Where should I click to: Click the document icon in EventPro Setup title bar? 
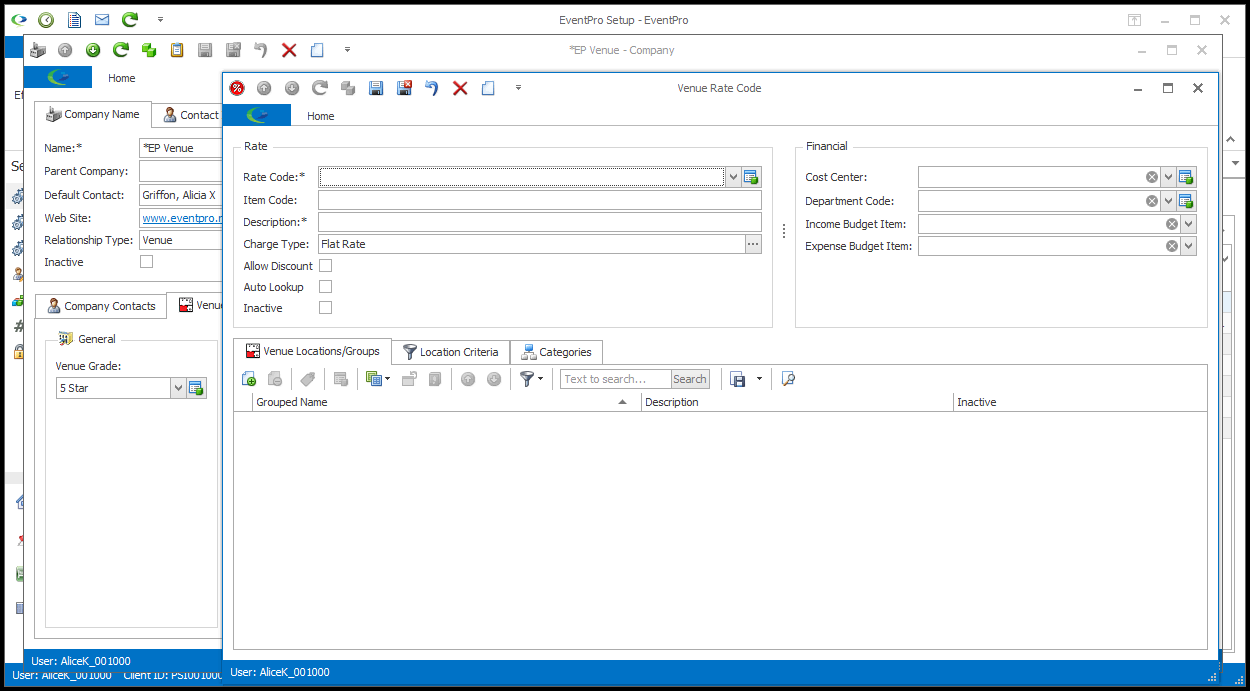(74, 20)
